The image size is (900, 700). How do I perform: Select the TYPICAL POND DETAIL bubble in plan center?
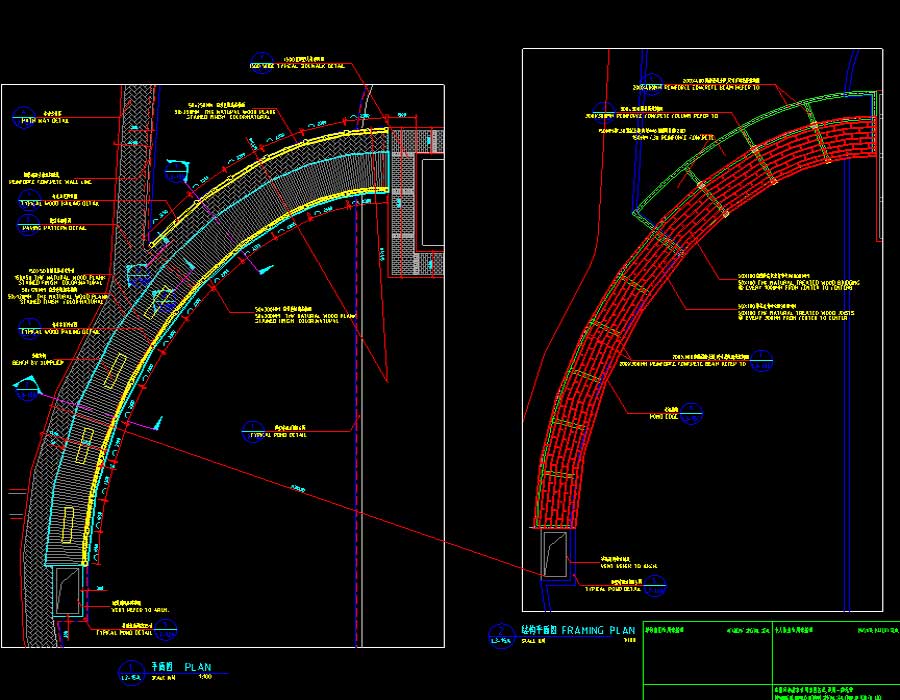pos(255,431)
